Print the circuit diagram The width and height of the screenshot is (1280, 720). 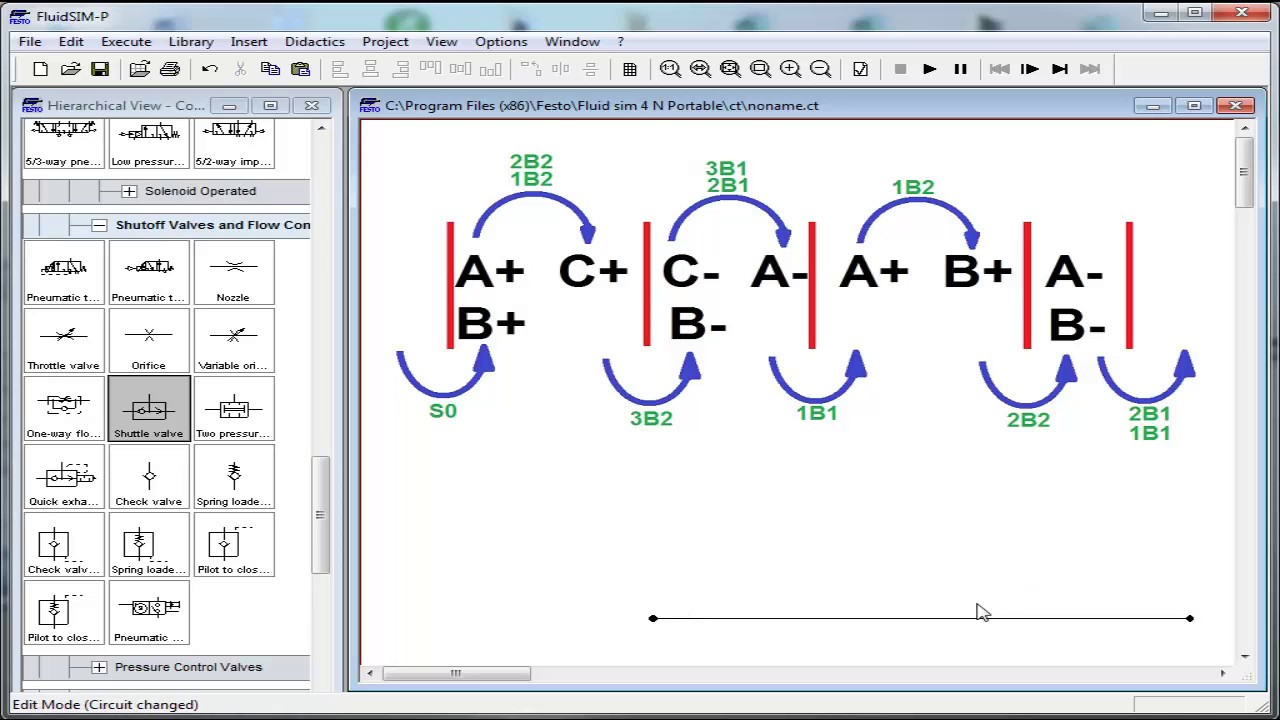pos(170,69)
